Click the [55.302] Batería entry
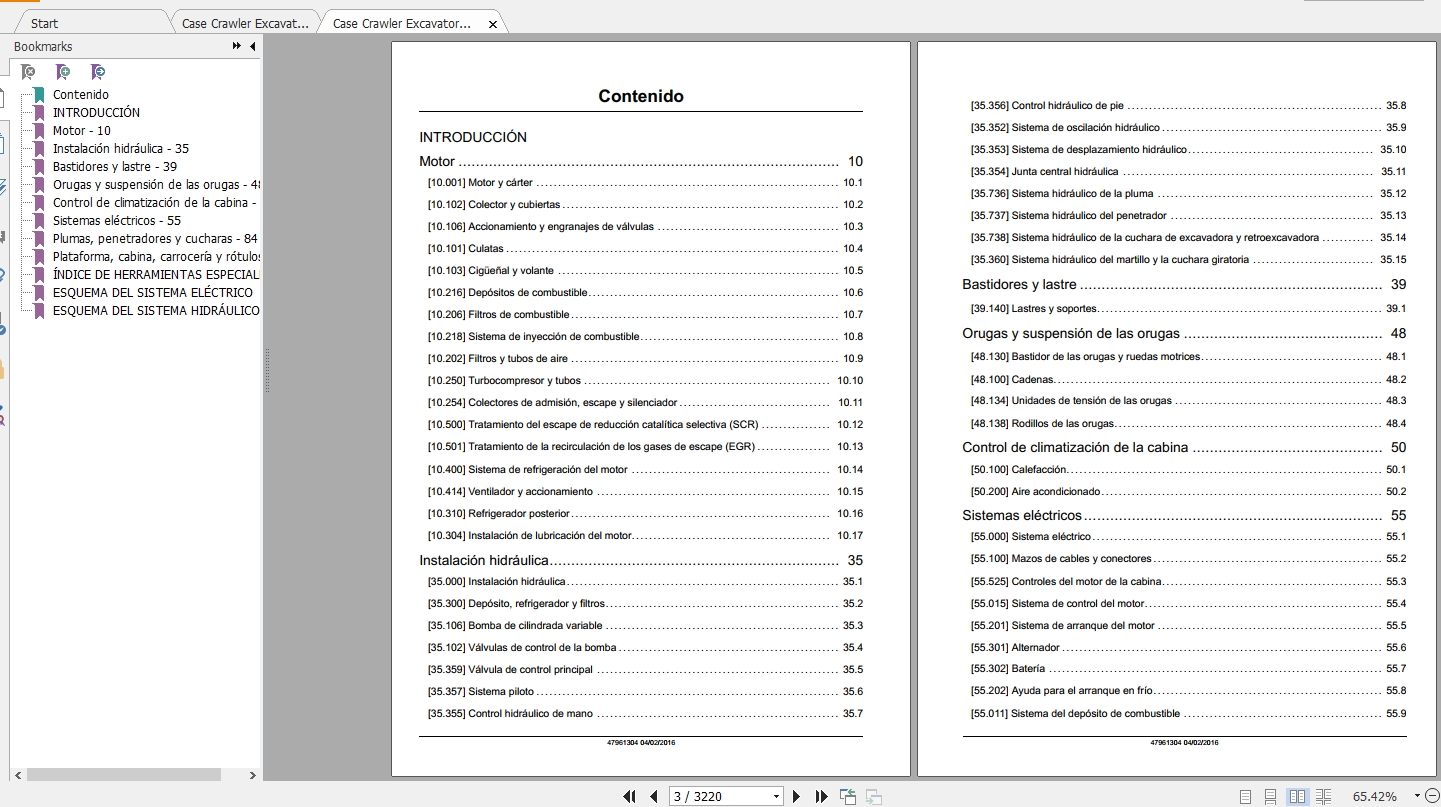 1188,669
